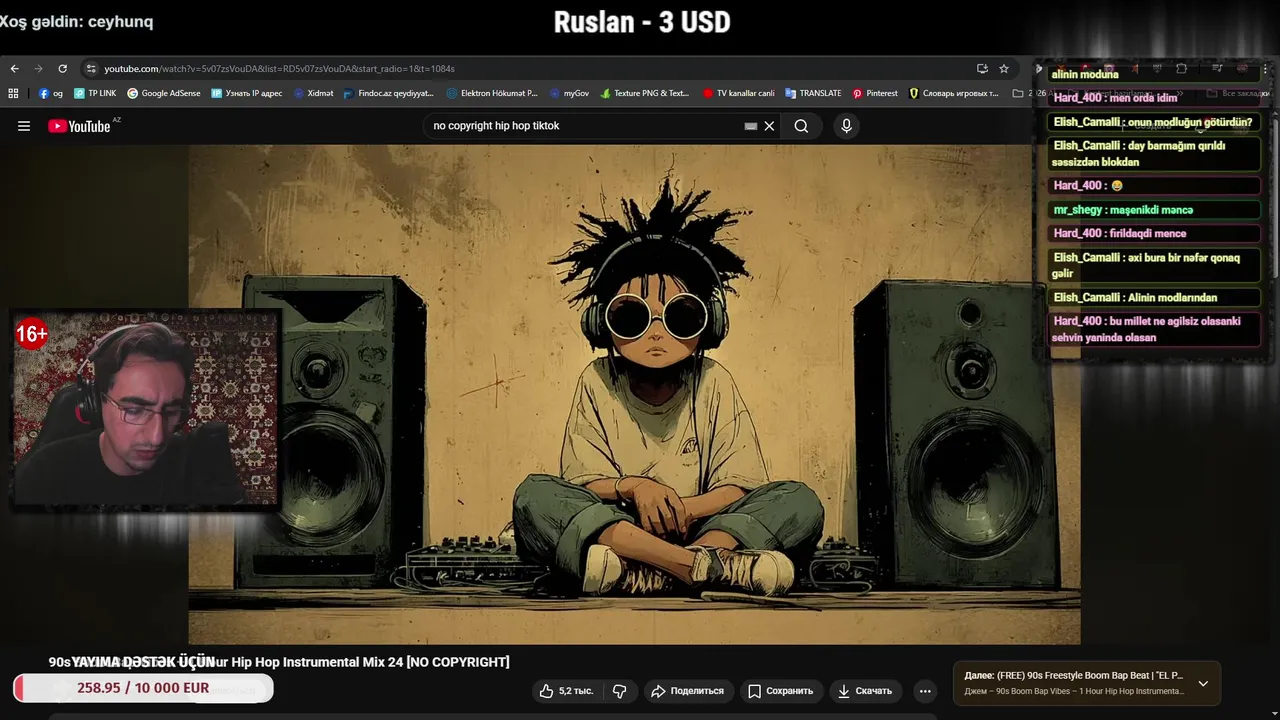Click the browser forward arrow

[38, 69]
